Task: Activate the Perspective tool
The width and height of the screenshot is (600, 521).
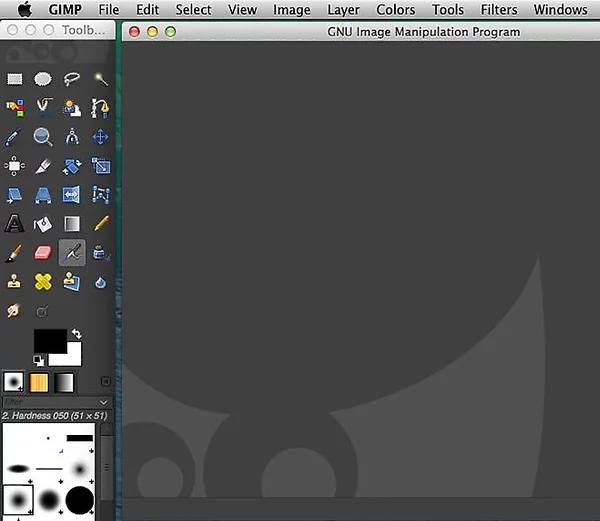Action: click(43, 195)
